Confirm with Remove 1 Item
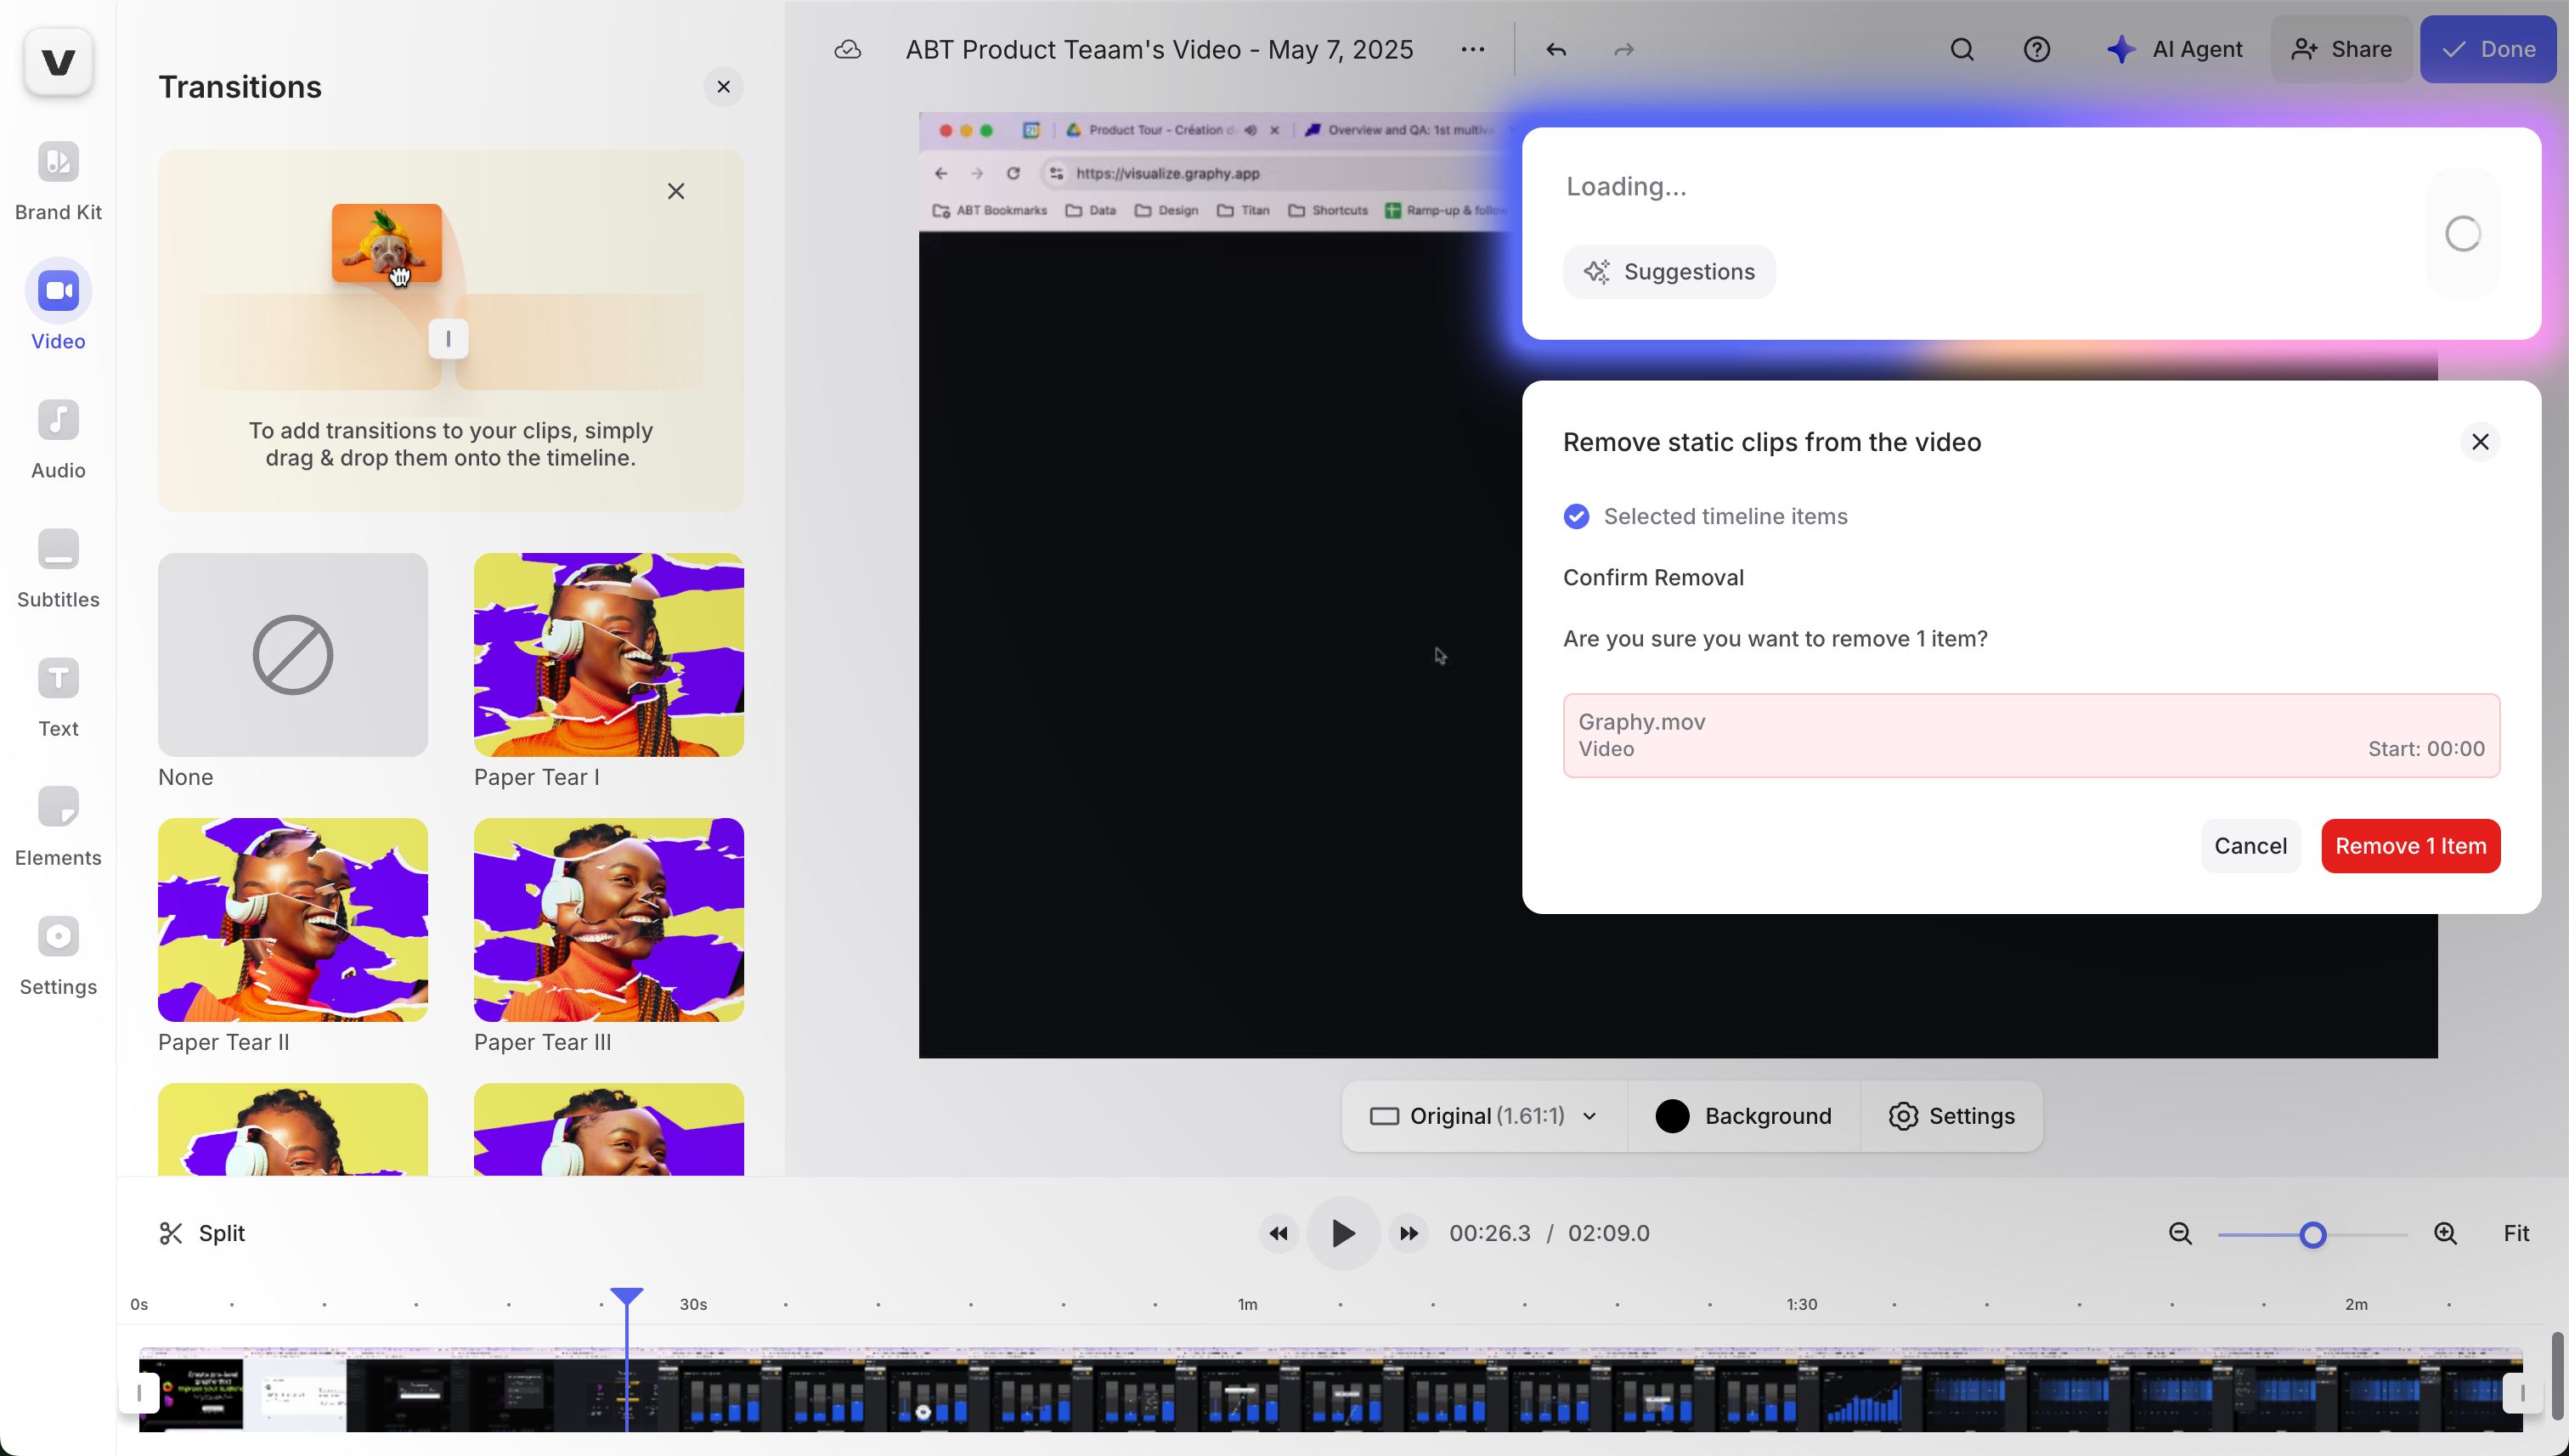The height and width of the screenshot is (1456, 2569). [2410, 846]
